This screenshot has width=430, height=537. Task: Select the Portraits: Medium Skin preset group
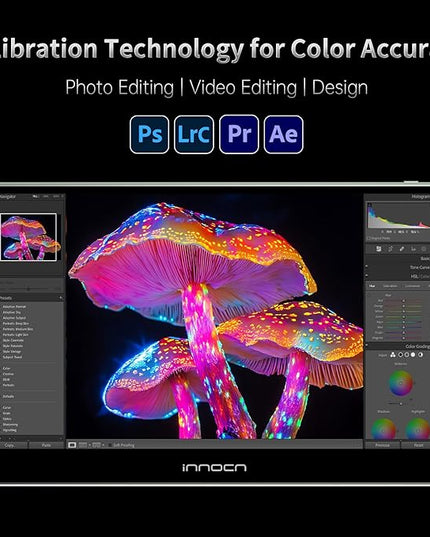[x=18, y=329]
